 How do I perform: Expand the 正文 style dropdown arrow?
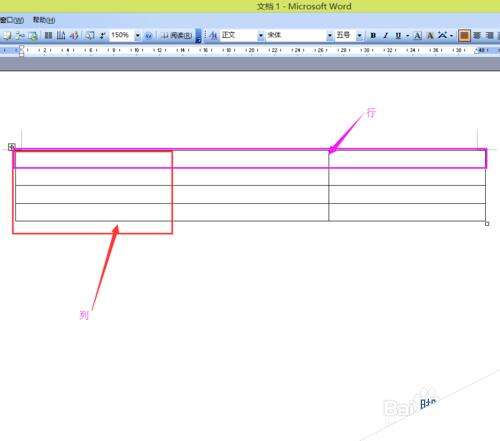tap(261, 35)
